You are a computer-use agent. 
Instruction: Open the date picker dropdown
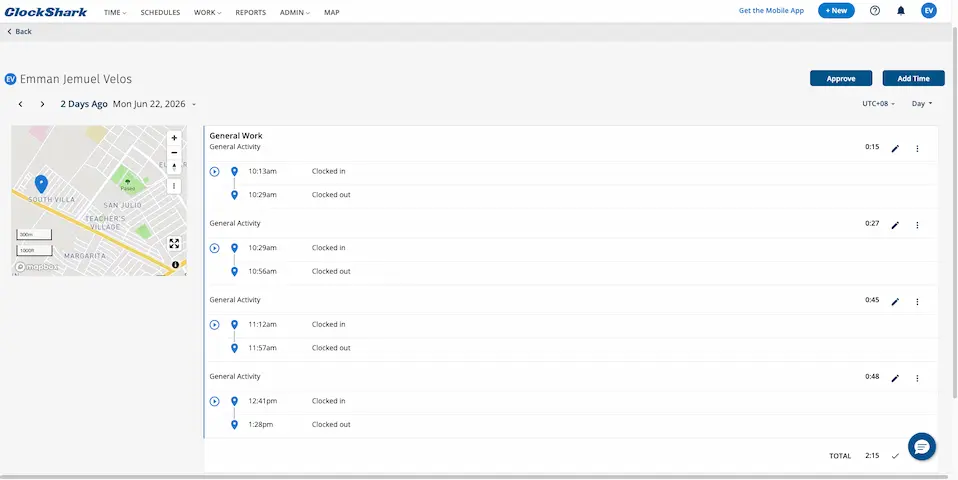click(194, 104)
